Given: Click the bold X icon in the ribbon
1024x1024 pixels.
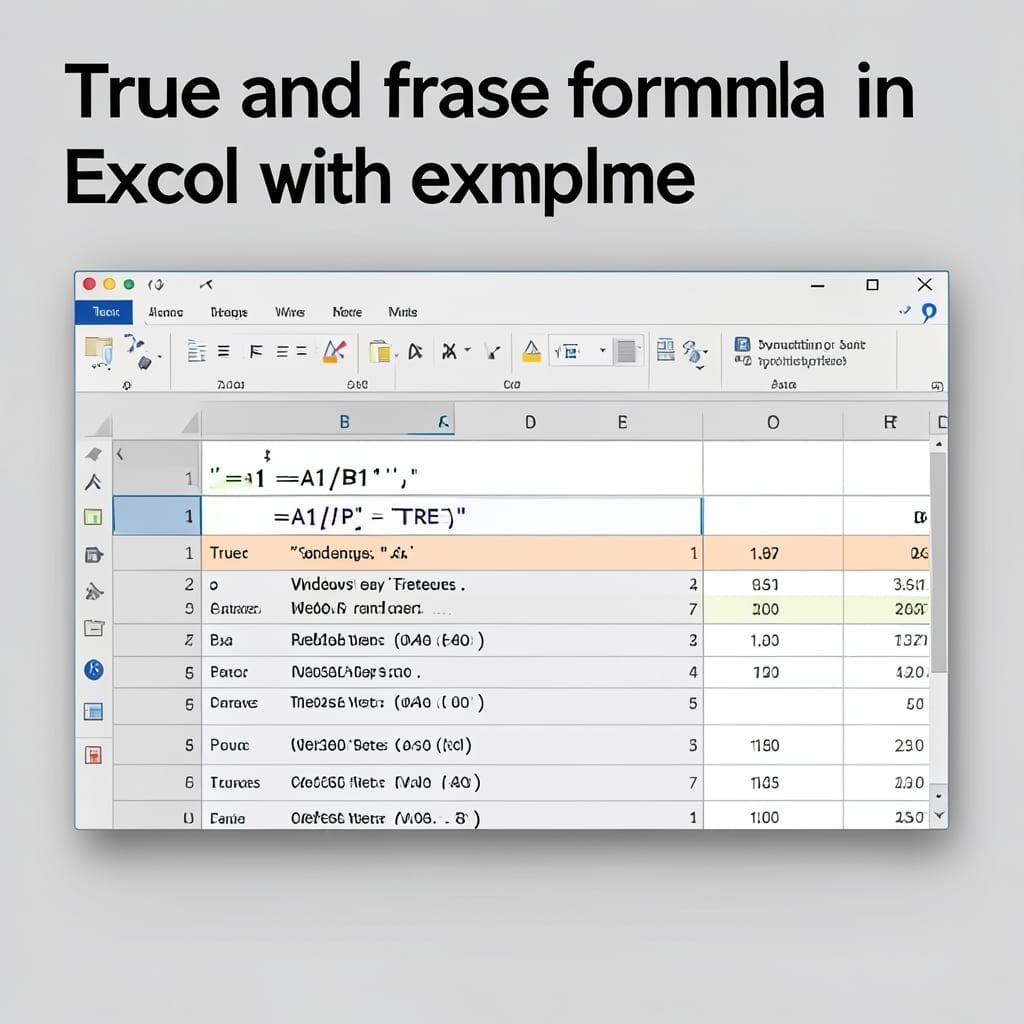Looking at the screenshot, I should pyautogui.click(x=449, y=352).
